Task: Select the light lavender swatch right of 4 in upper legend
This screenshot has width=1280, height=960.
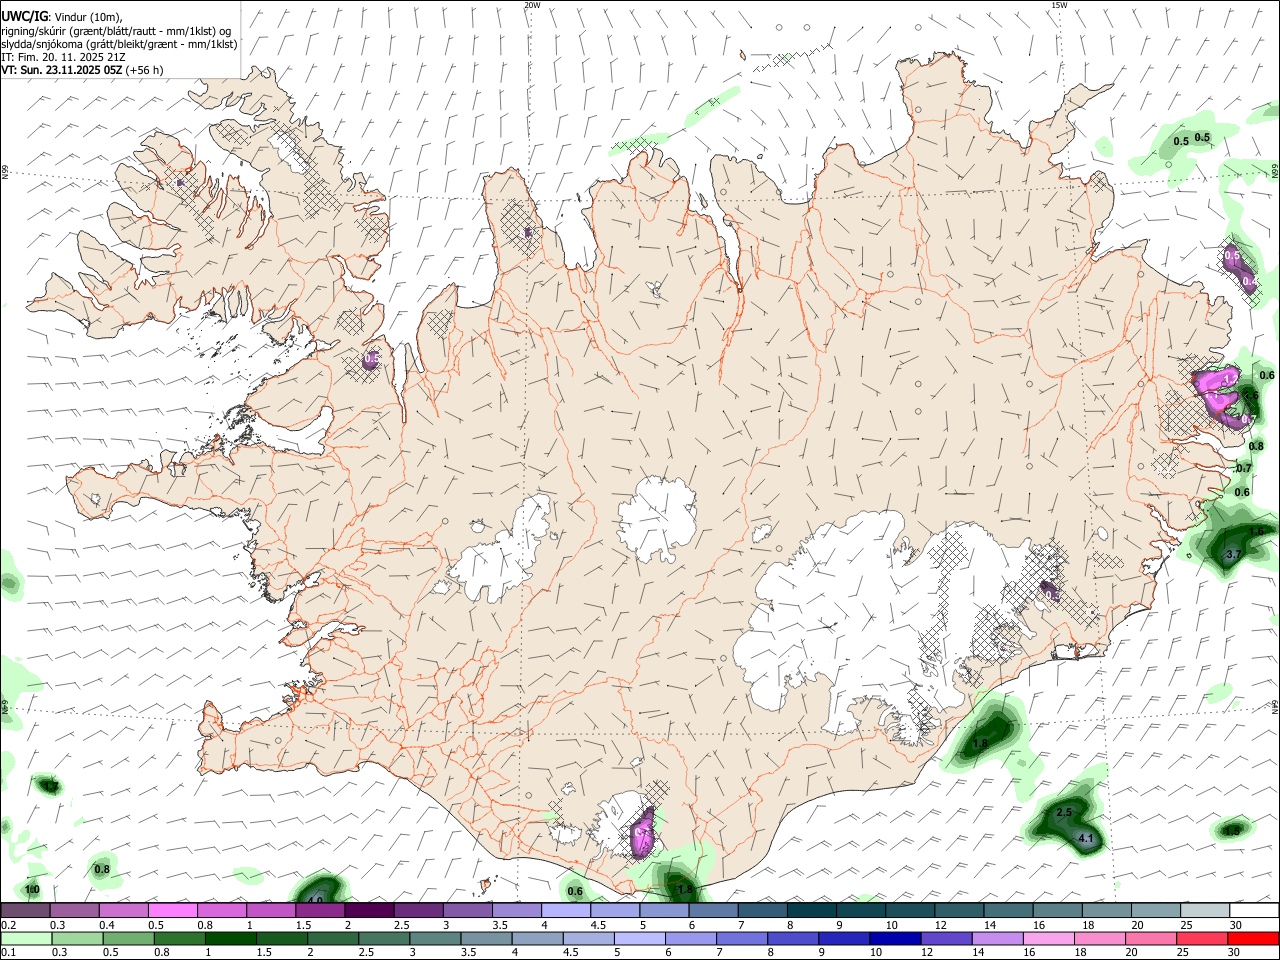Action: pos(566,911)
